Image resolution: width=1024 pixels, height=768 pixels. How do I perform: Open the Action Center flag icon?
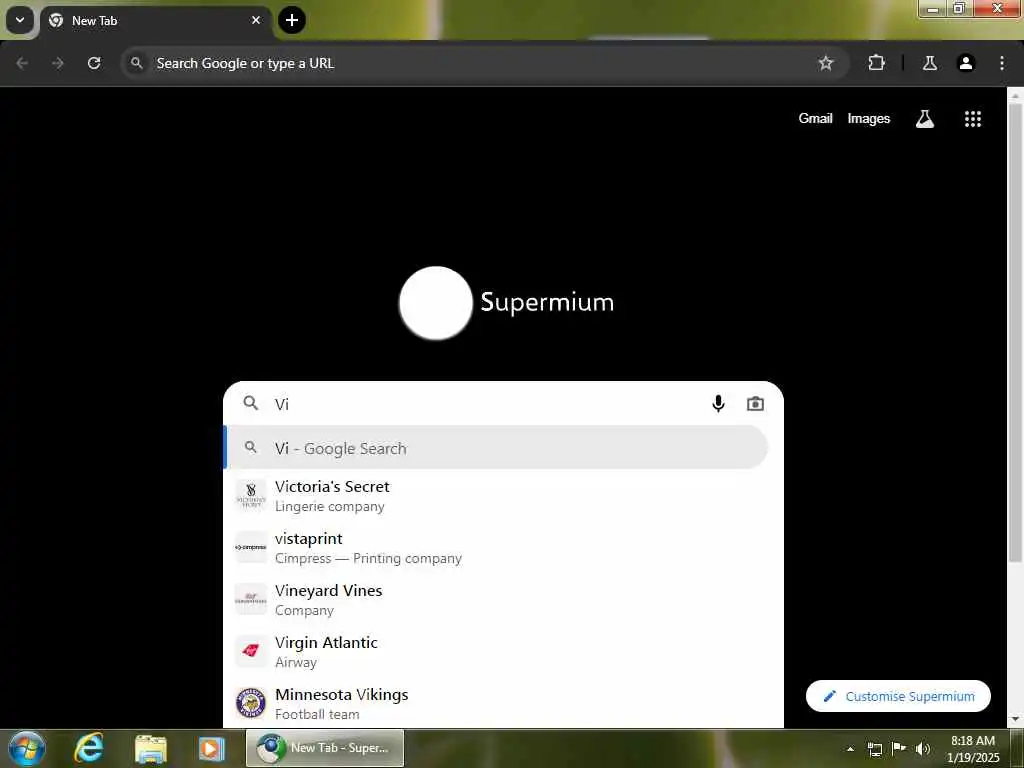[x=899, y=748]
